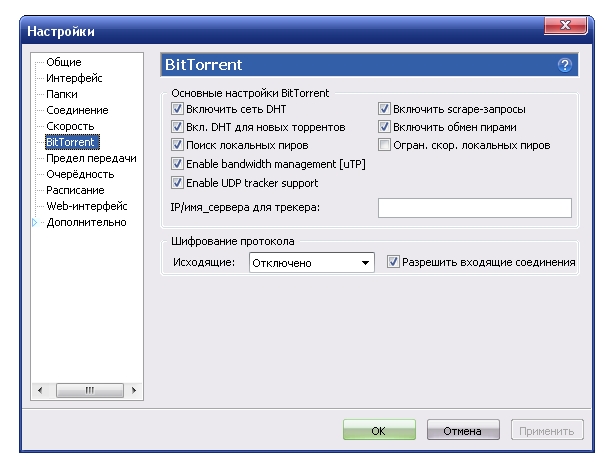This screenshot has width=608, height=469.
Task: Click the OK button
Action: 379,430
